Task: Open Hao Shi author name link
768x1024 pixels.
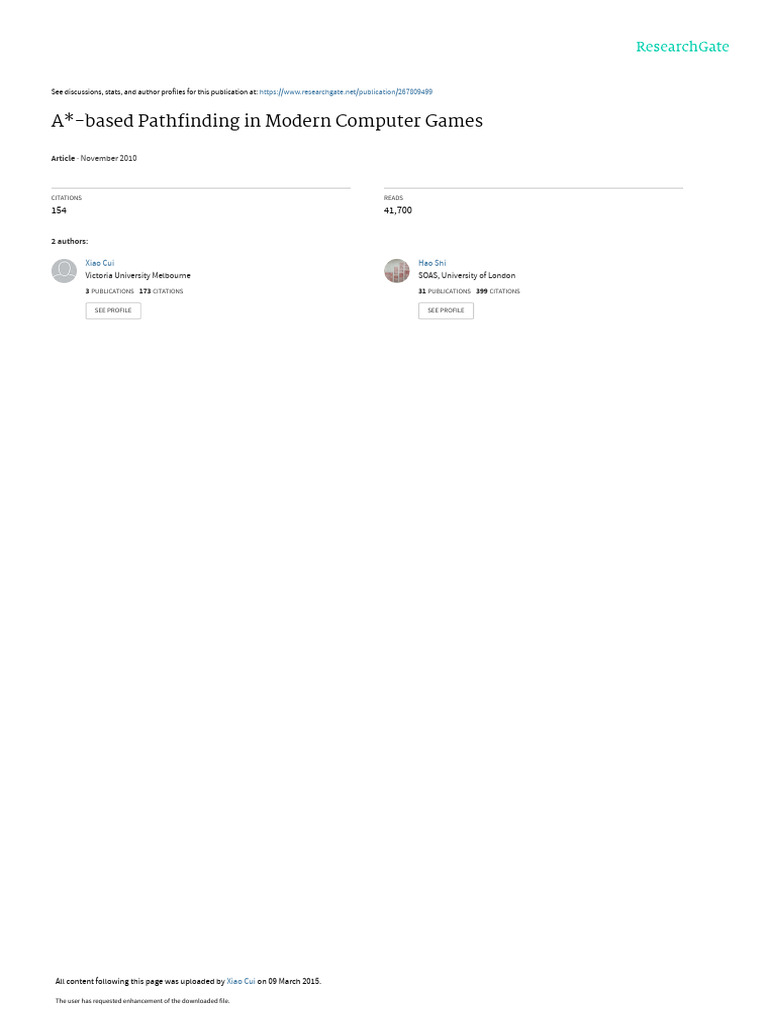Action: (432, 263)
